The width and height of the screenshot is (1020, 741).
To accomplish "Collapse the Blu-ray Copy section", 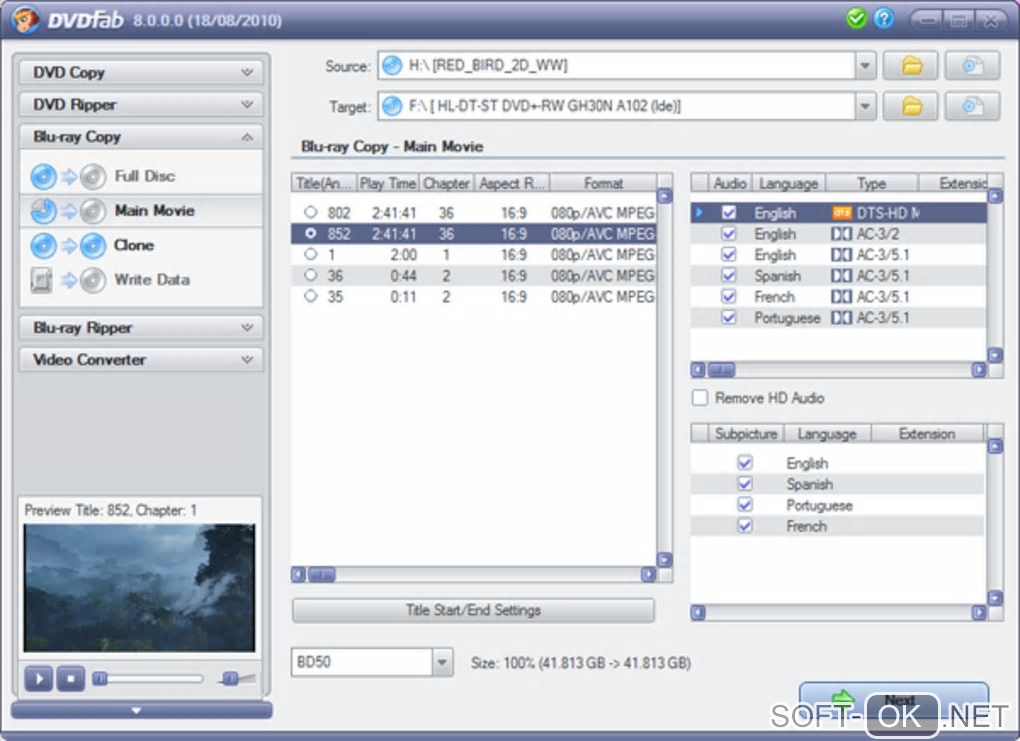I will [141, 137].
